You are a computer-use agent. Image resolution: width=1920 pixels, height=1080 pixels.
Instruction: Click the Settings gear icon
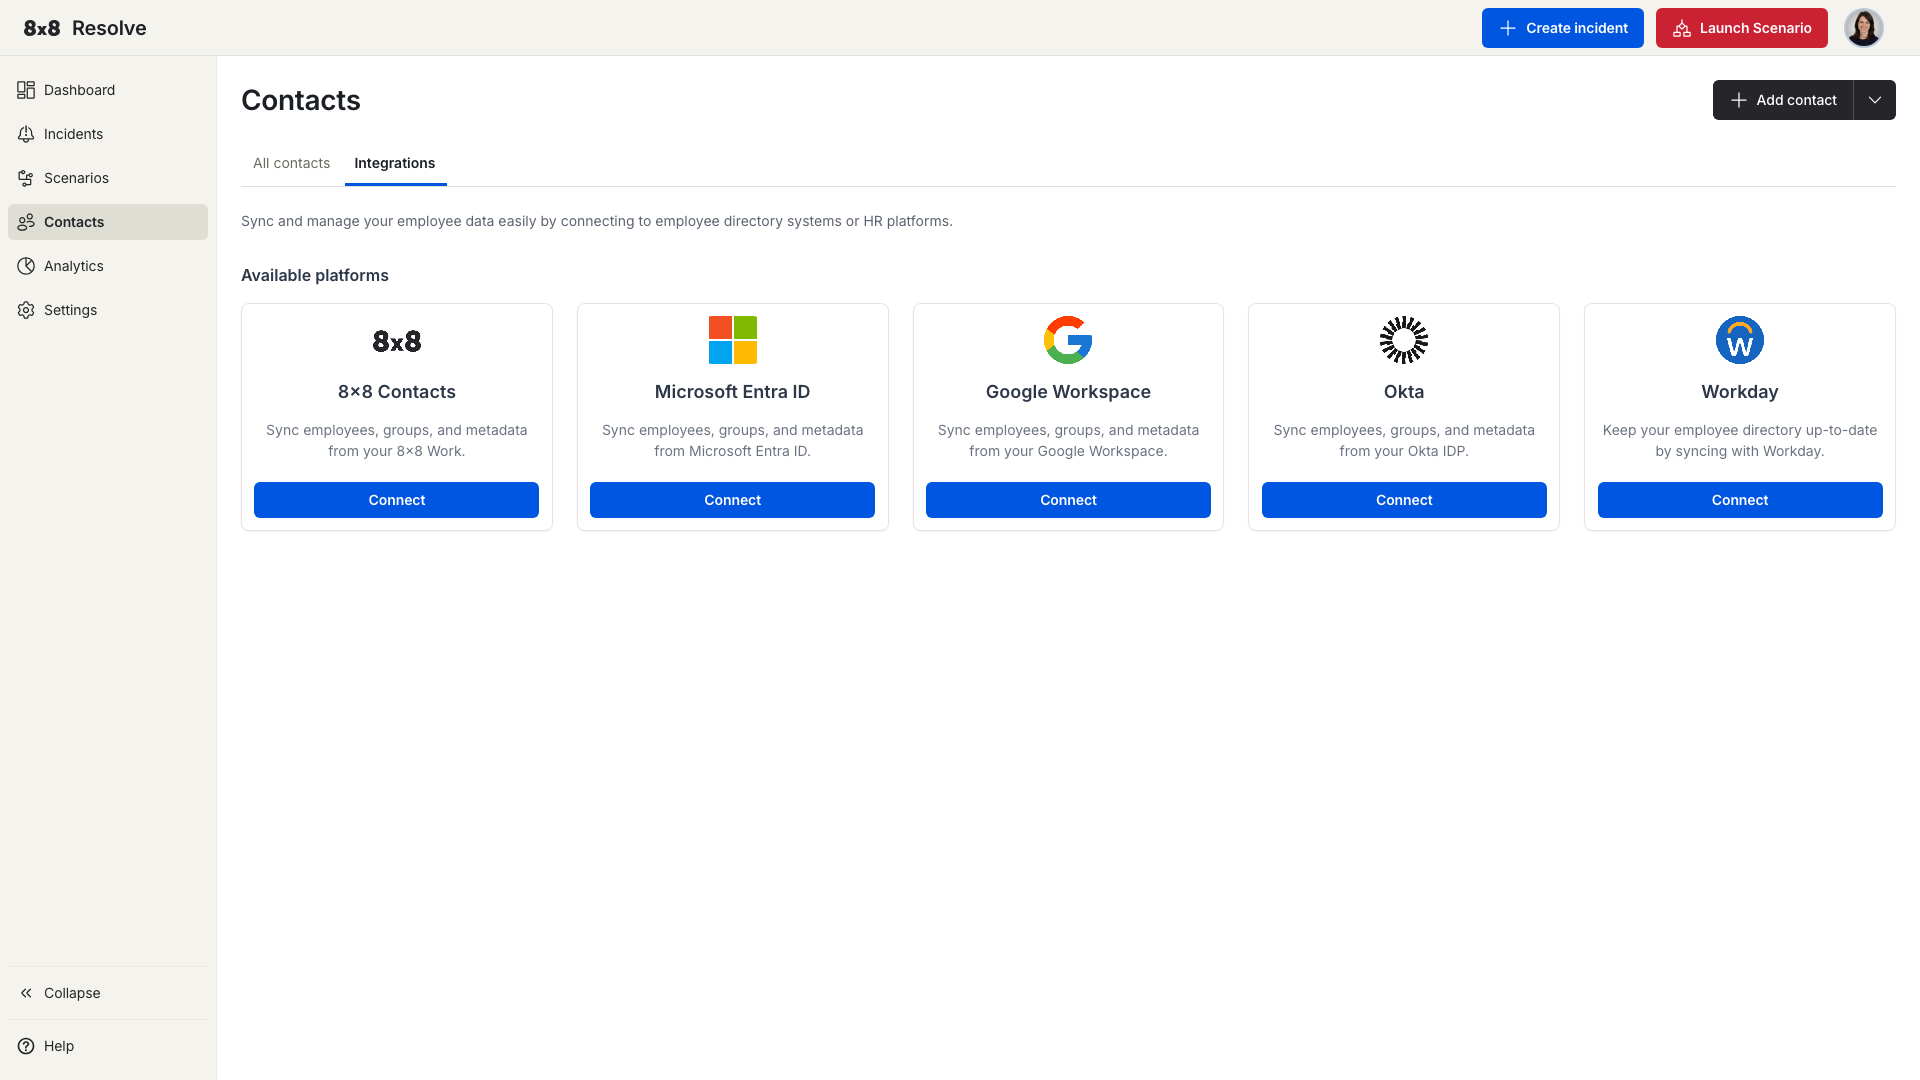pos(26,310)
